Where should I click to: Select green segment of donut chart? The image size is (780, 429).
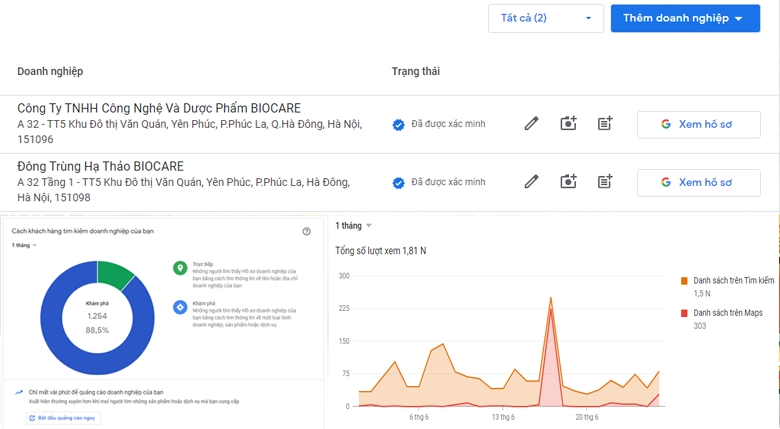point(114,275)
